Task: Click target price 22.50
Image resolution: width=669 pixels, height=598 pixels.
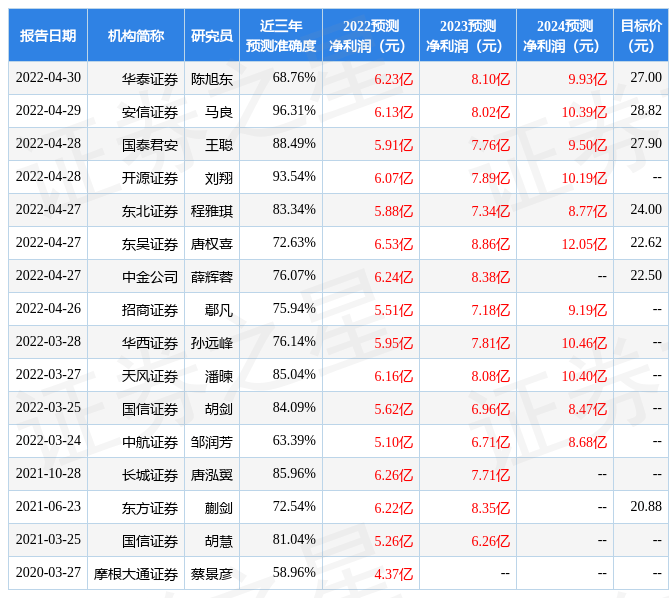Action: (646, 276)
